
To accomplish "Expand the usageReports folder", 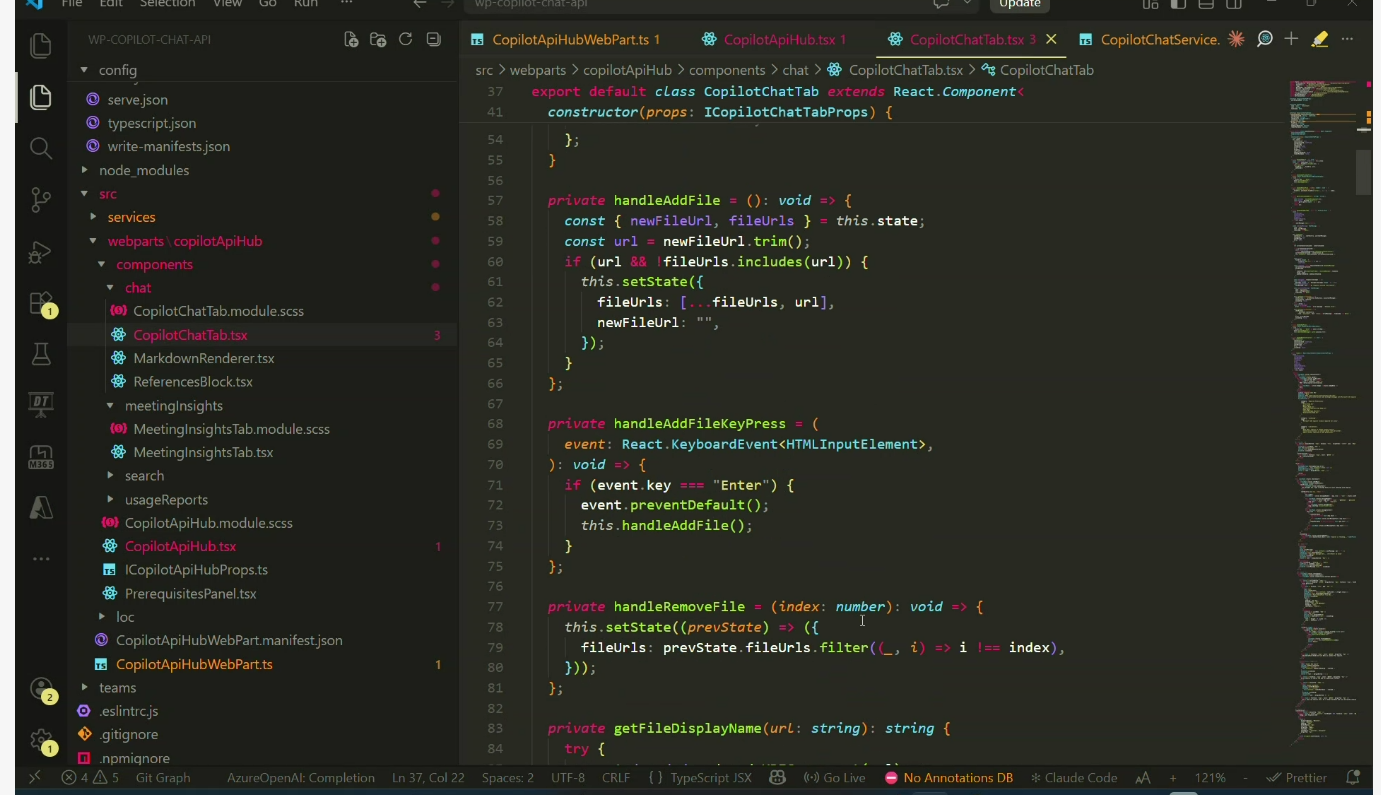I will click(166, 500).
